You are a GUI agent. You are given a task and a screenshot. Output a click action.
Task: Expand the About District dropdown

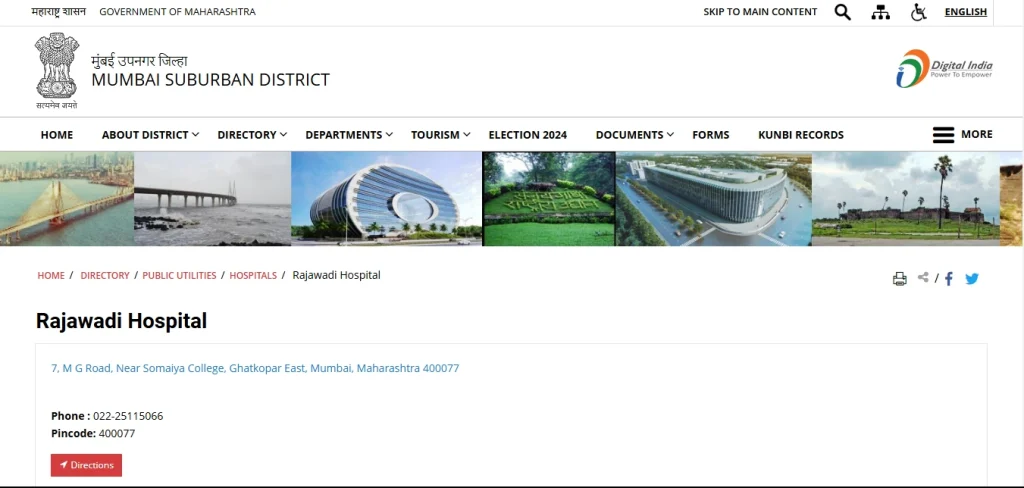(x=150, y=135)
